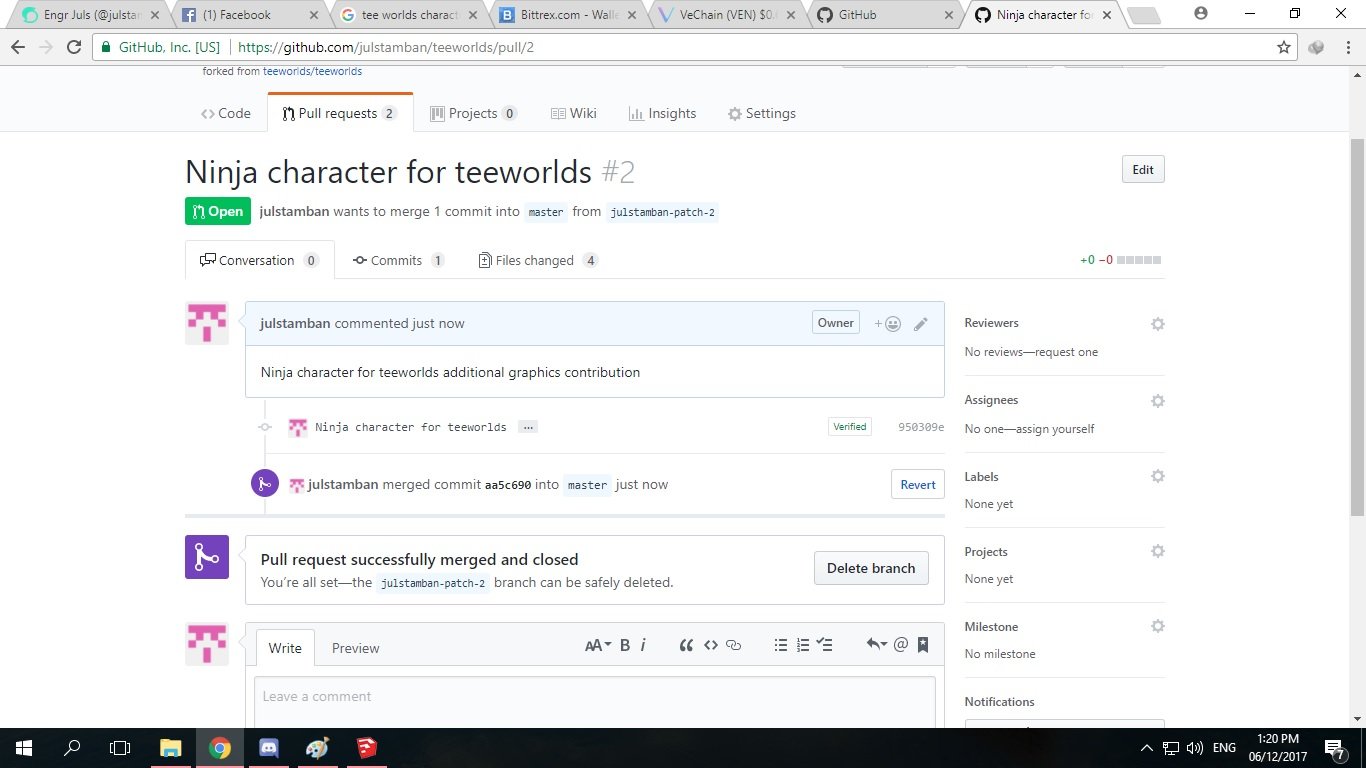Open the teeworlds/teeworlds fork source link

point(312,71)
